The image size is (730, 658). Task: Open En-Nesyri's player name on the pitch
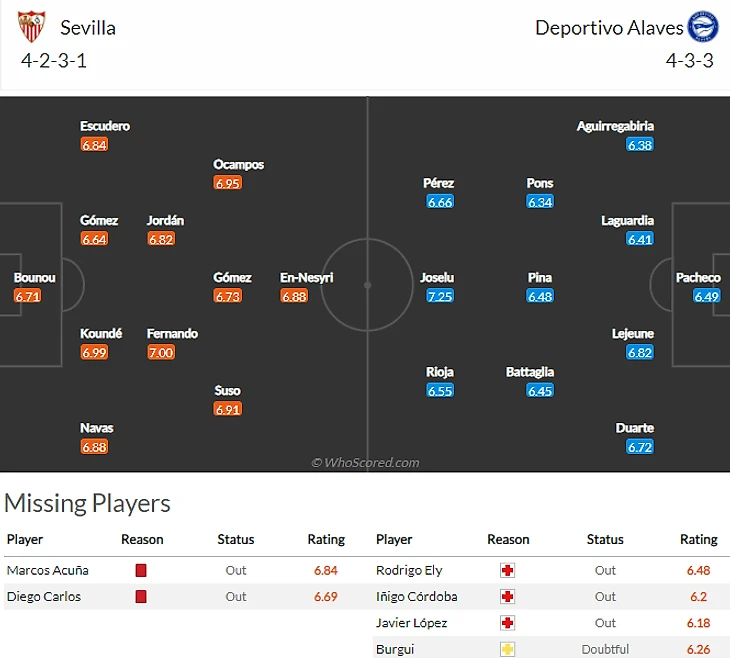307,278
